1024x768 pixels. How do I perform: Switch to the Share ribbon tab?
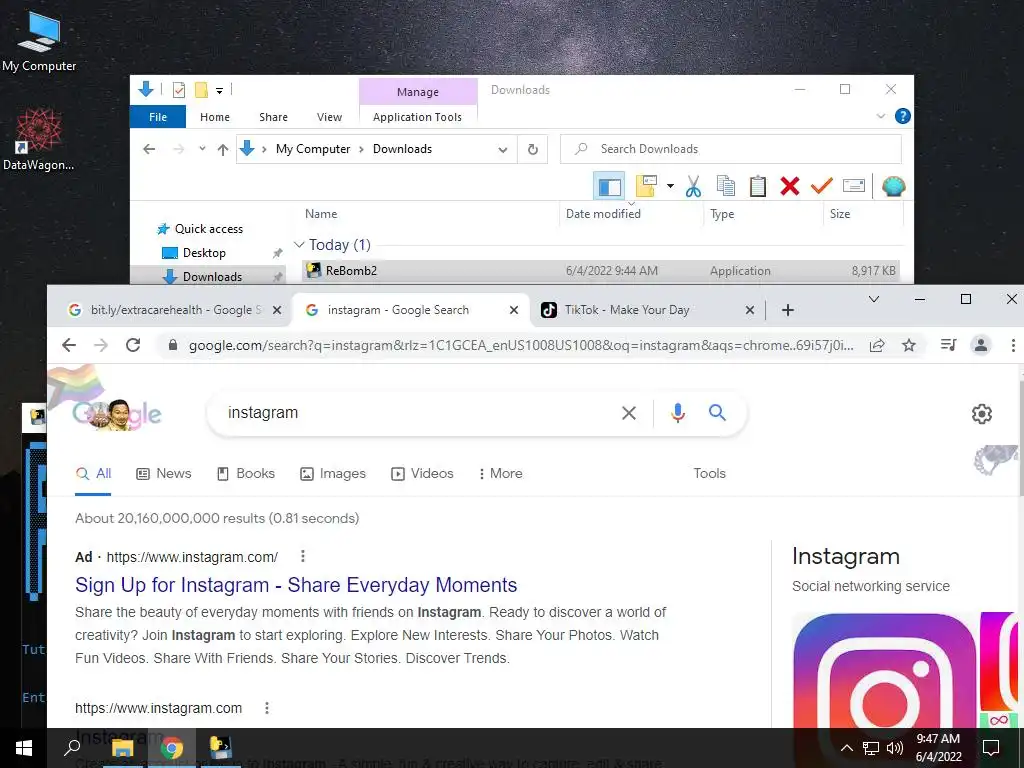pos(273,117)
